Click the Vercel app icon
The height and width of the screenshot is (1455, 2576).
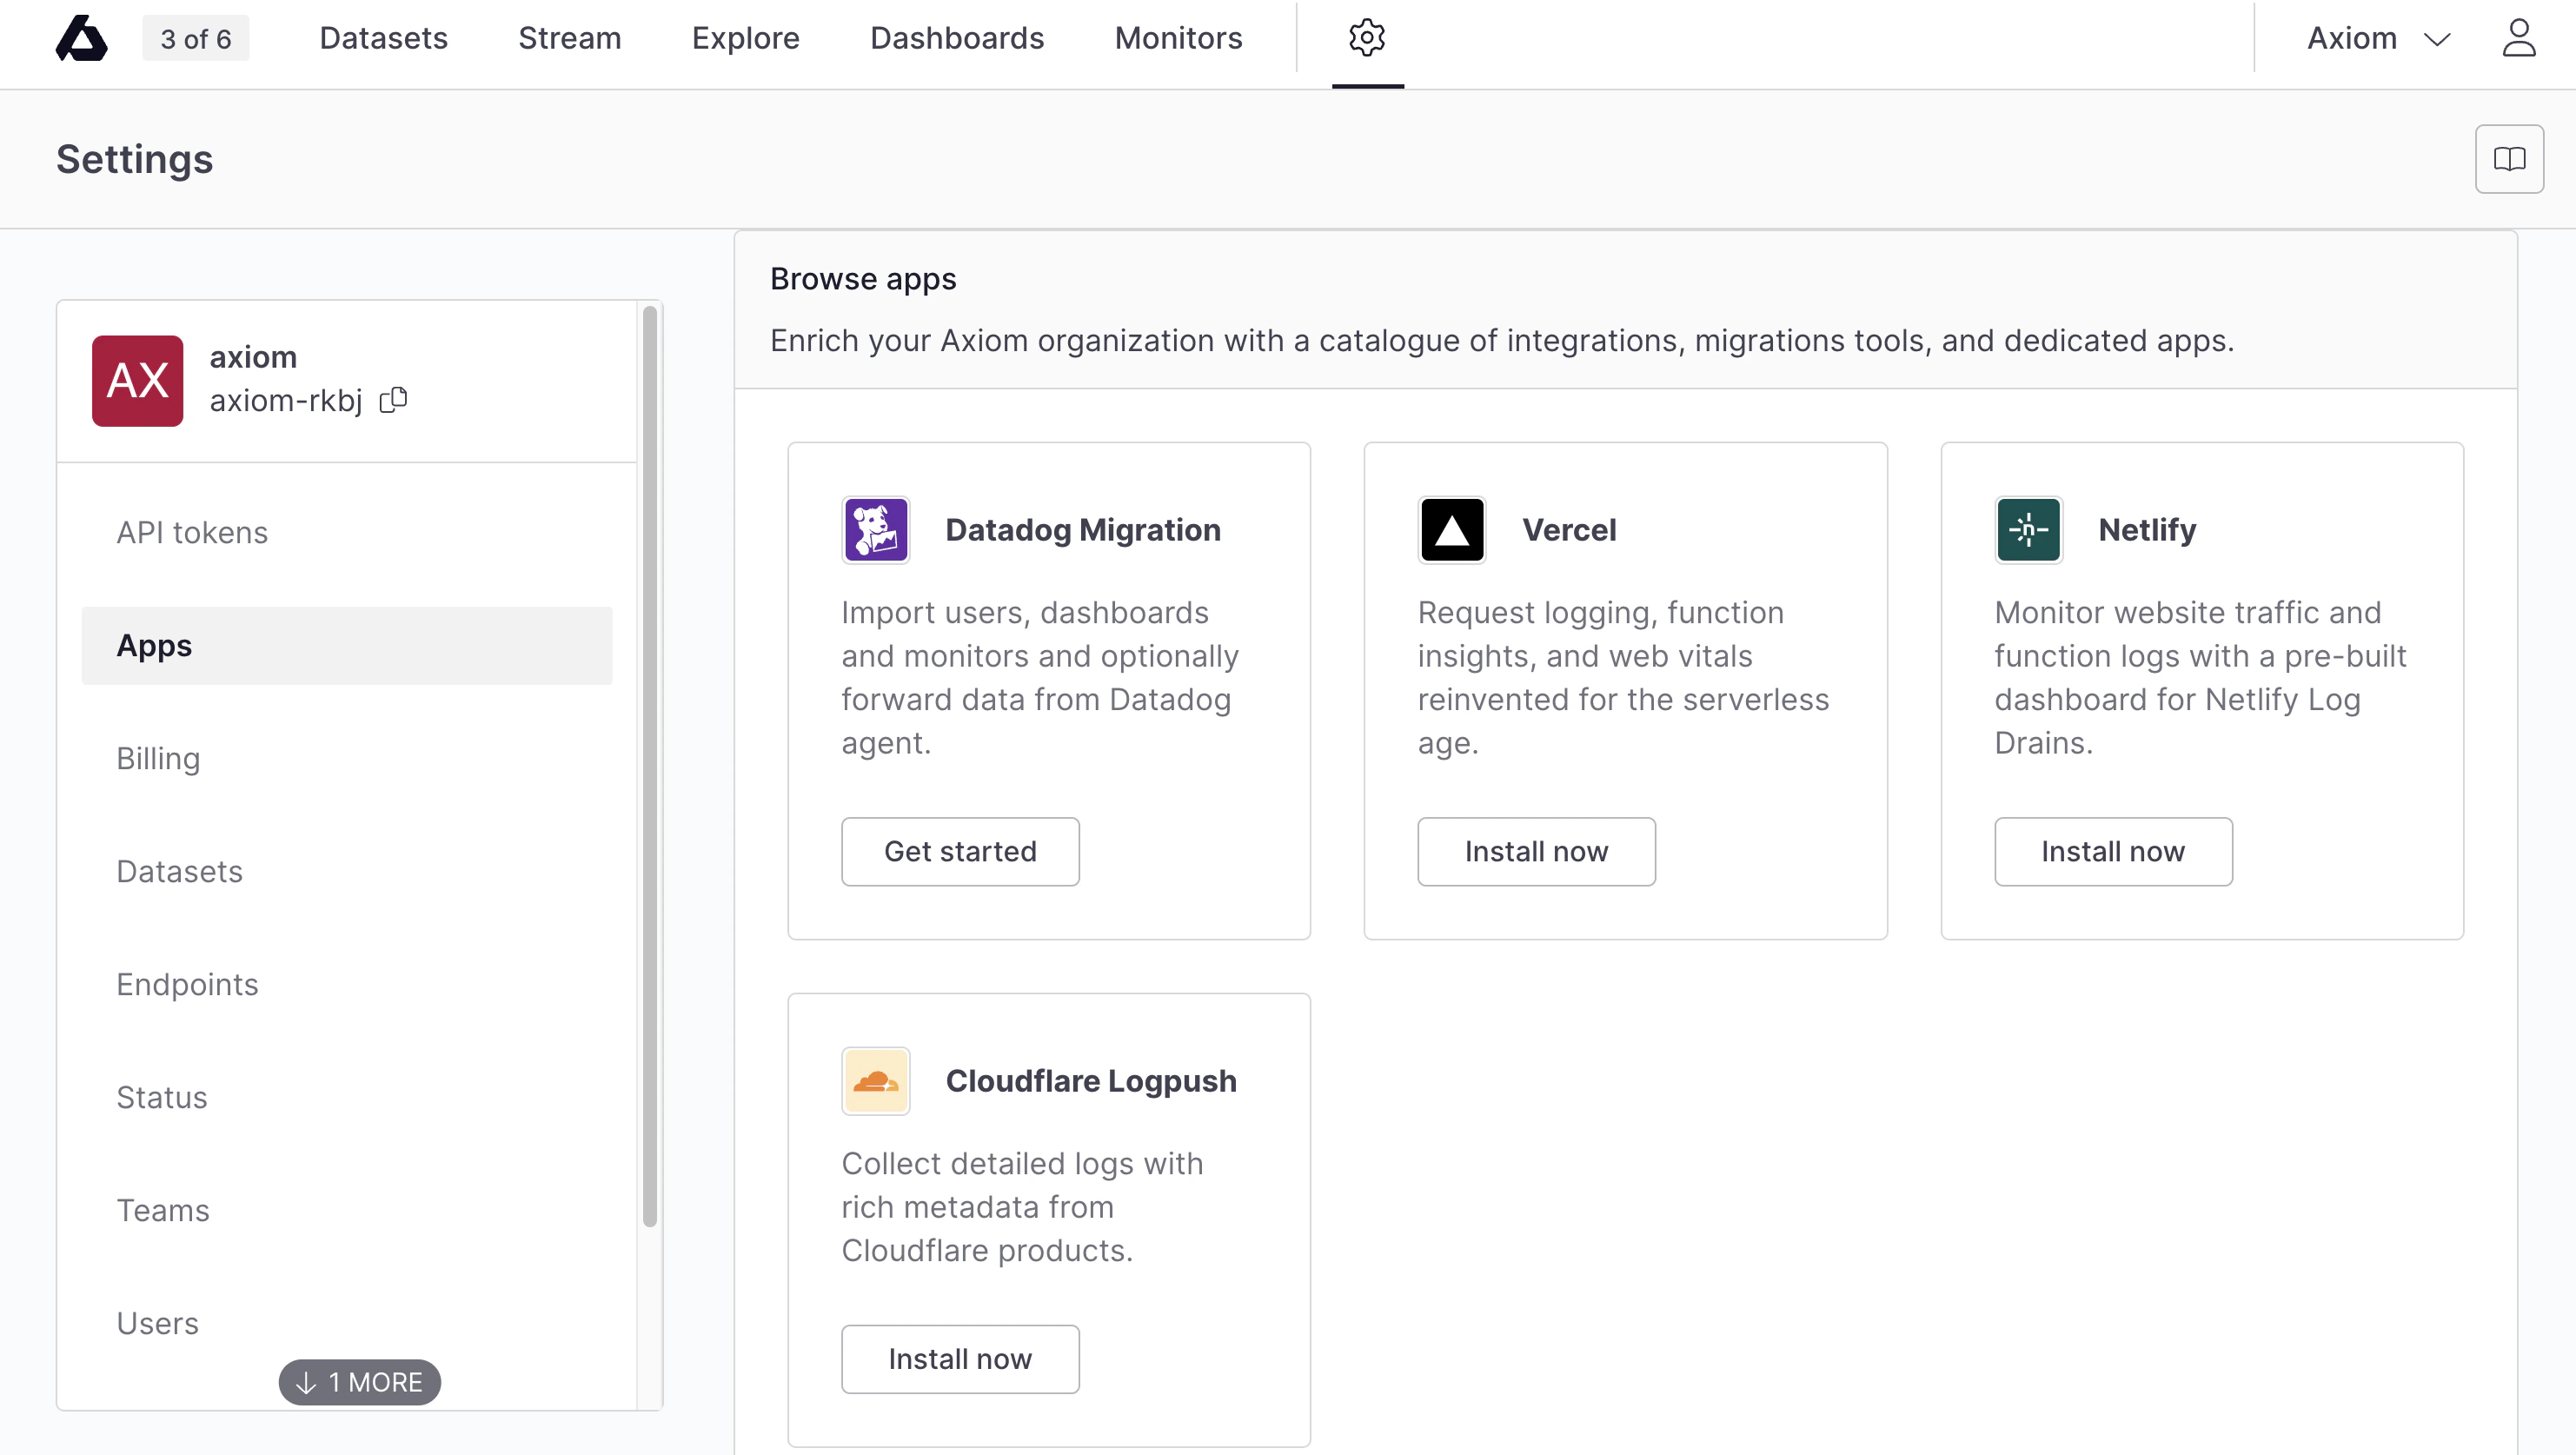(x=1452, y=529)
